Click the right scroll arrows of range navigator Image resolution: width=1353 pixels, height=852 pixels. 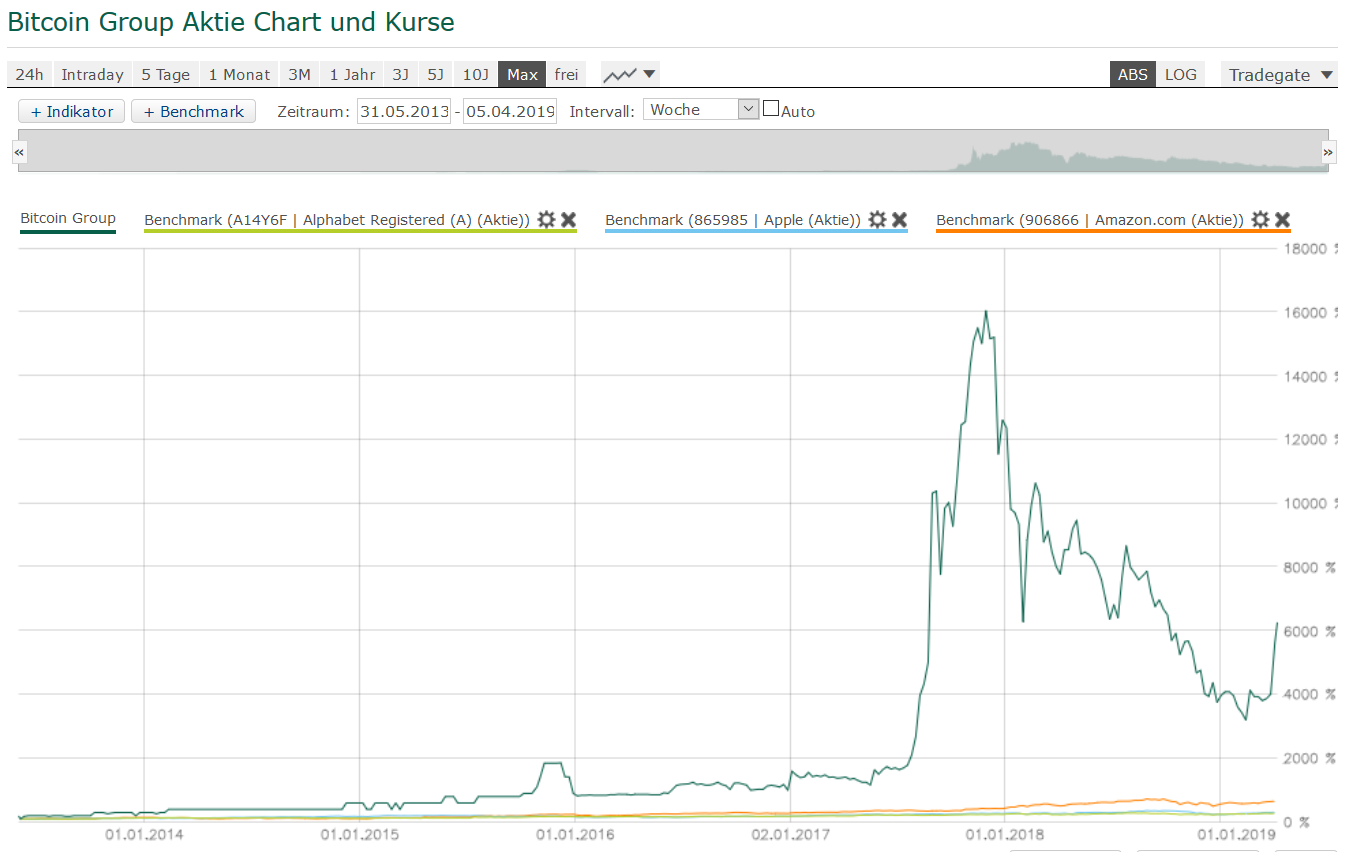1328,151
